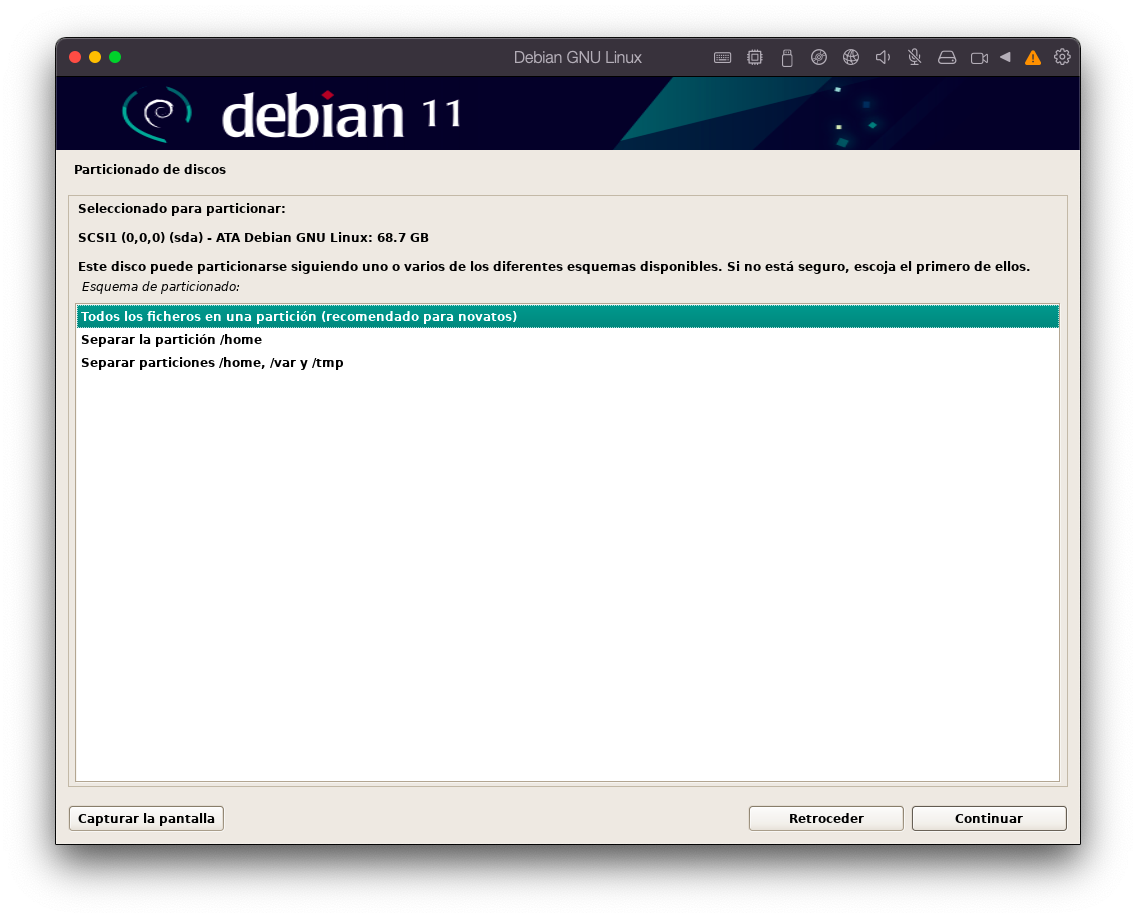Screen dimensions: 1136x918
Task: Click the CPU chip icon
Action: tap(754, 58)
